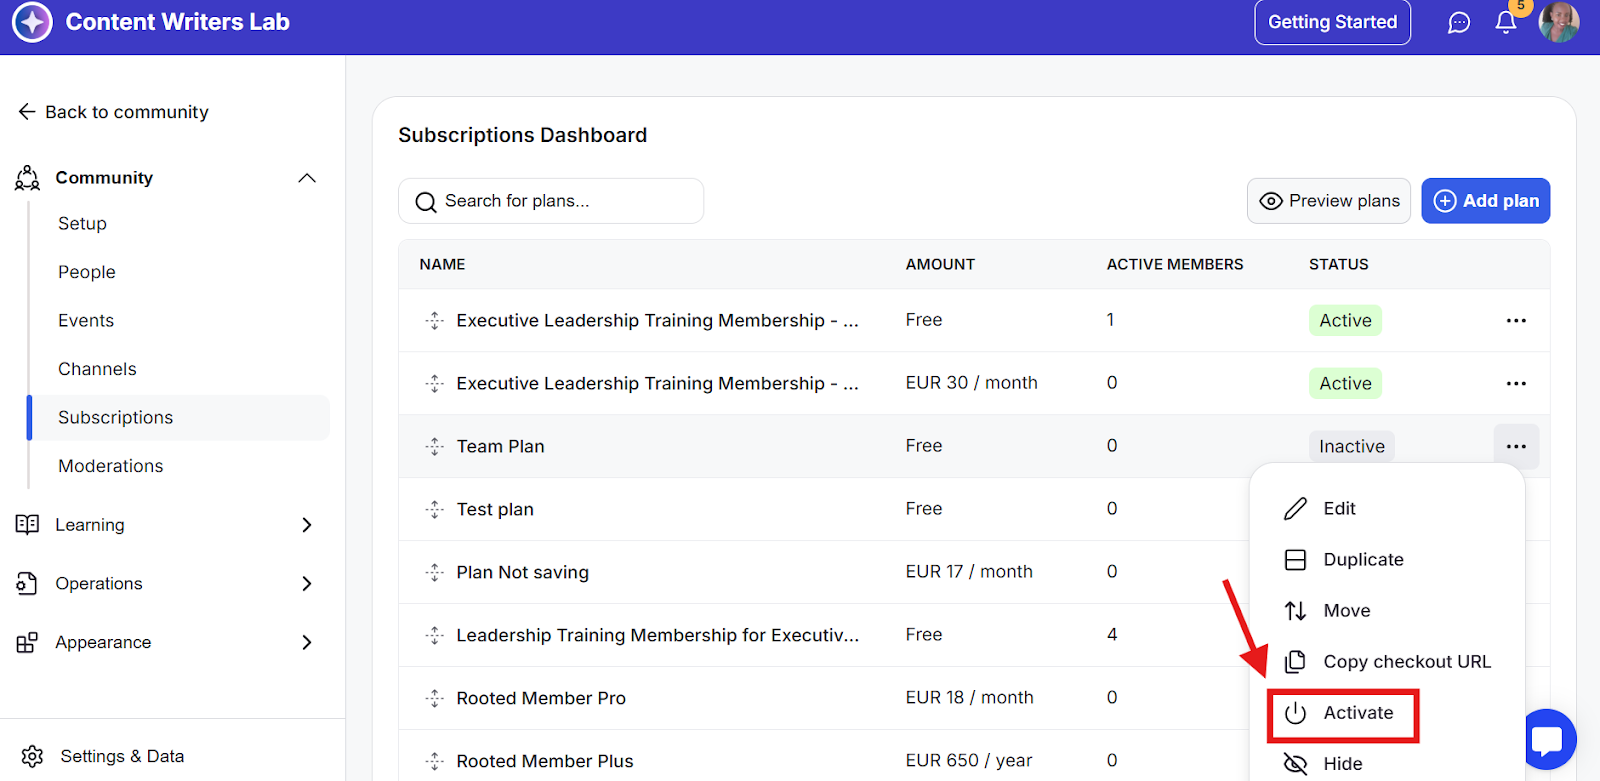Viewport: 1600px width, 781px height.
Task: Open three-dot menu for the Free Executive plan
Action: (1516, 321)
